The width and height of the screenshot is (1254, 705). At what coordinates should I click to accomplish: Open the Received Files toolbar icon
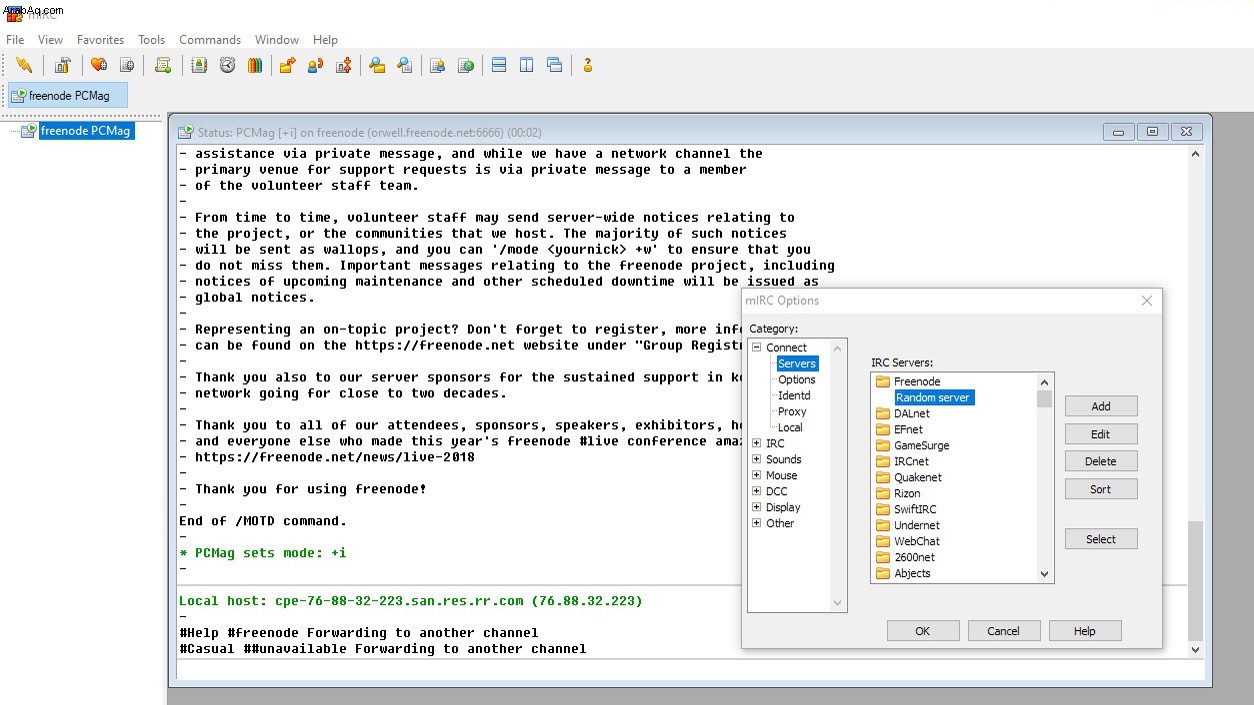pos(377,66)
